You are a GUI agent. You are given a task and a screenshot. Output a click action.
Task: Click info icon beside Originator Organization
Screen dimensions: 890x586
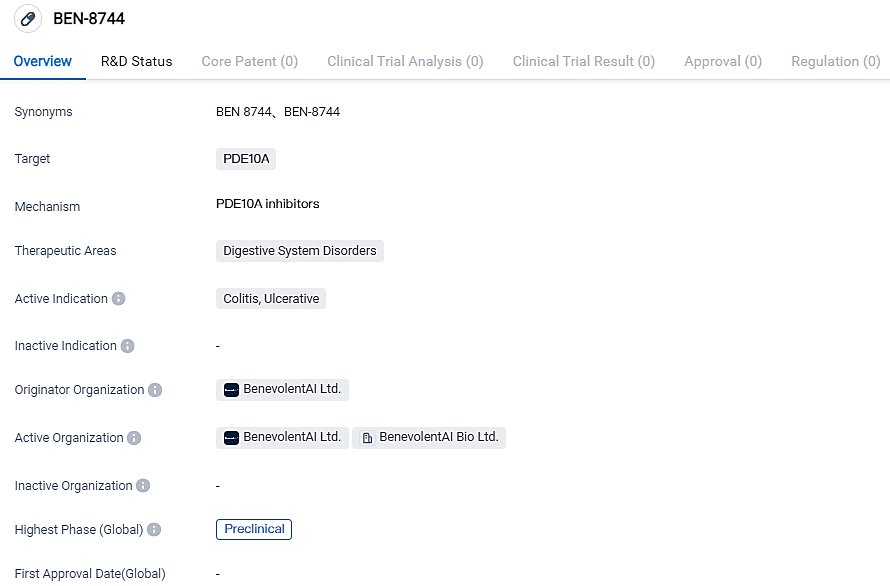pos(155,390)
